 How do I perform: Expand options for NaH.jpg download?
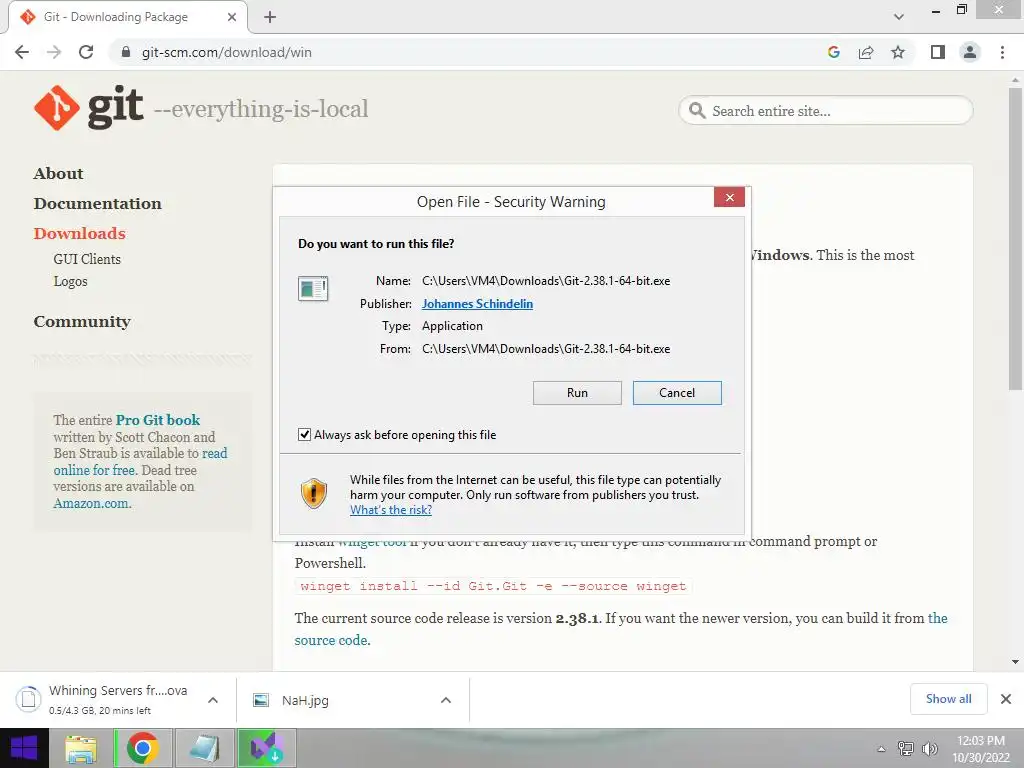pos(446,700)
